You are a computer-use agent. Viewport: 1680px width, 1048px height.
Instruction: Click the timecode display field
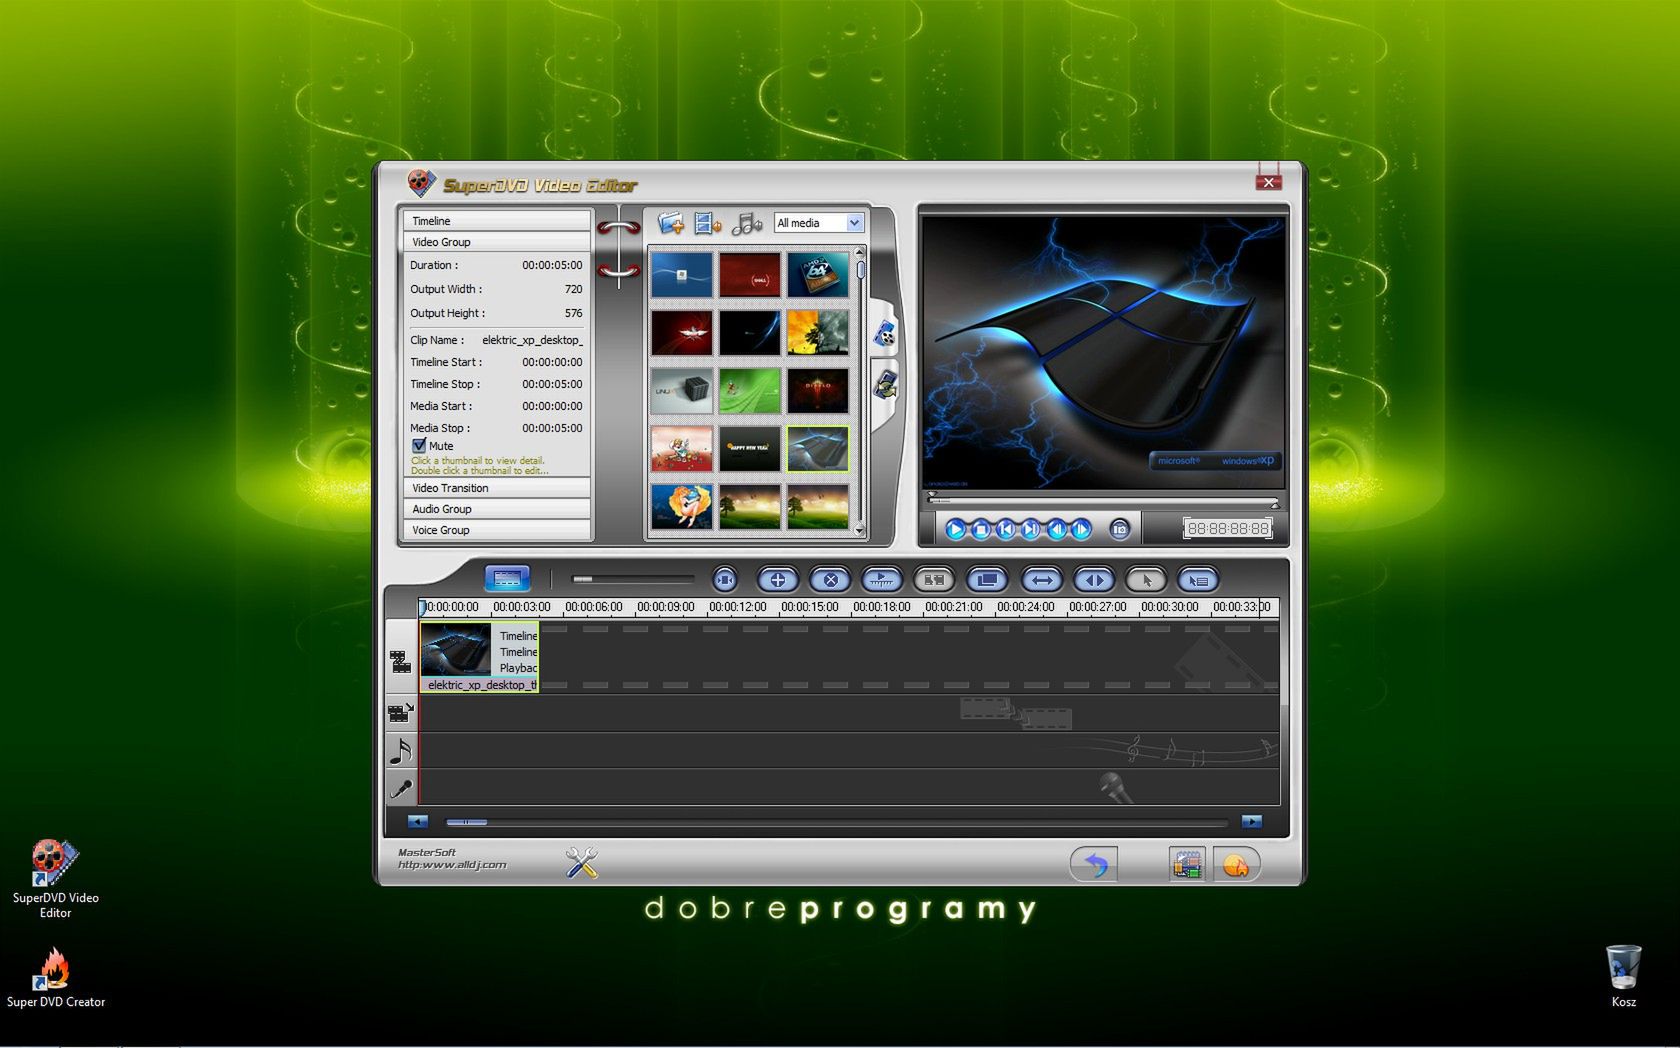pyautogui.click(x=1227, y=528)
